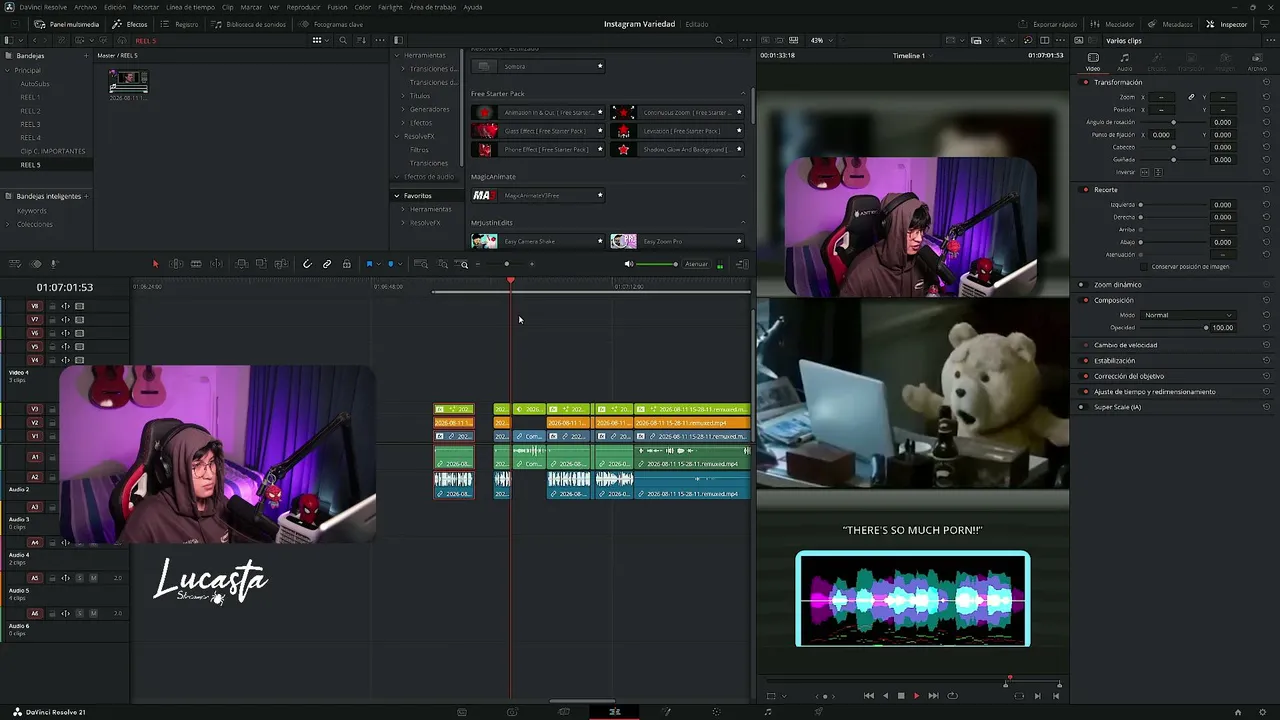Viewport: 1280px width, 720px height.
Task: Open the viewer zoom 43% dropdown
Action: pos(820,40)
